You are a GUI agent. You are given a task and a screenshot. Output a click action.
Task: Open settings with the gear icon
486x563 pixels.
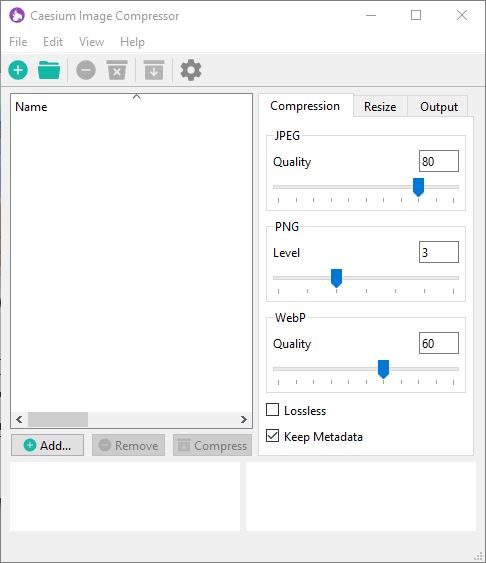click(191, 70)
